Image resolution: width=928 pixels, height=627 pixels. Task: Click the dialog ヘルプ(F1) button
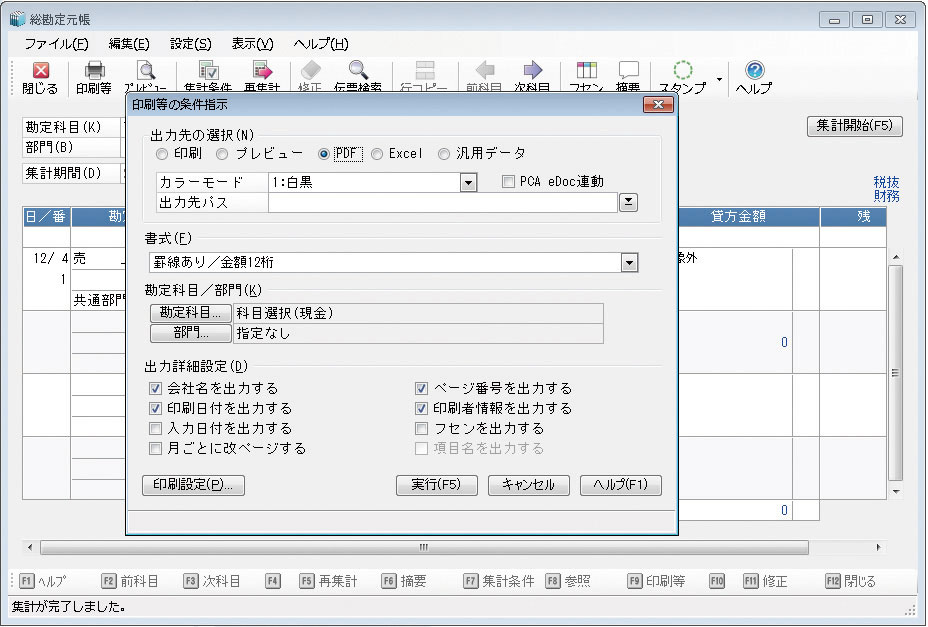(621, 485)
